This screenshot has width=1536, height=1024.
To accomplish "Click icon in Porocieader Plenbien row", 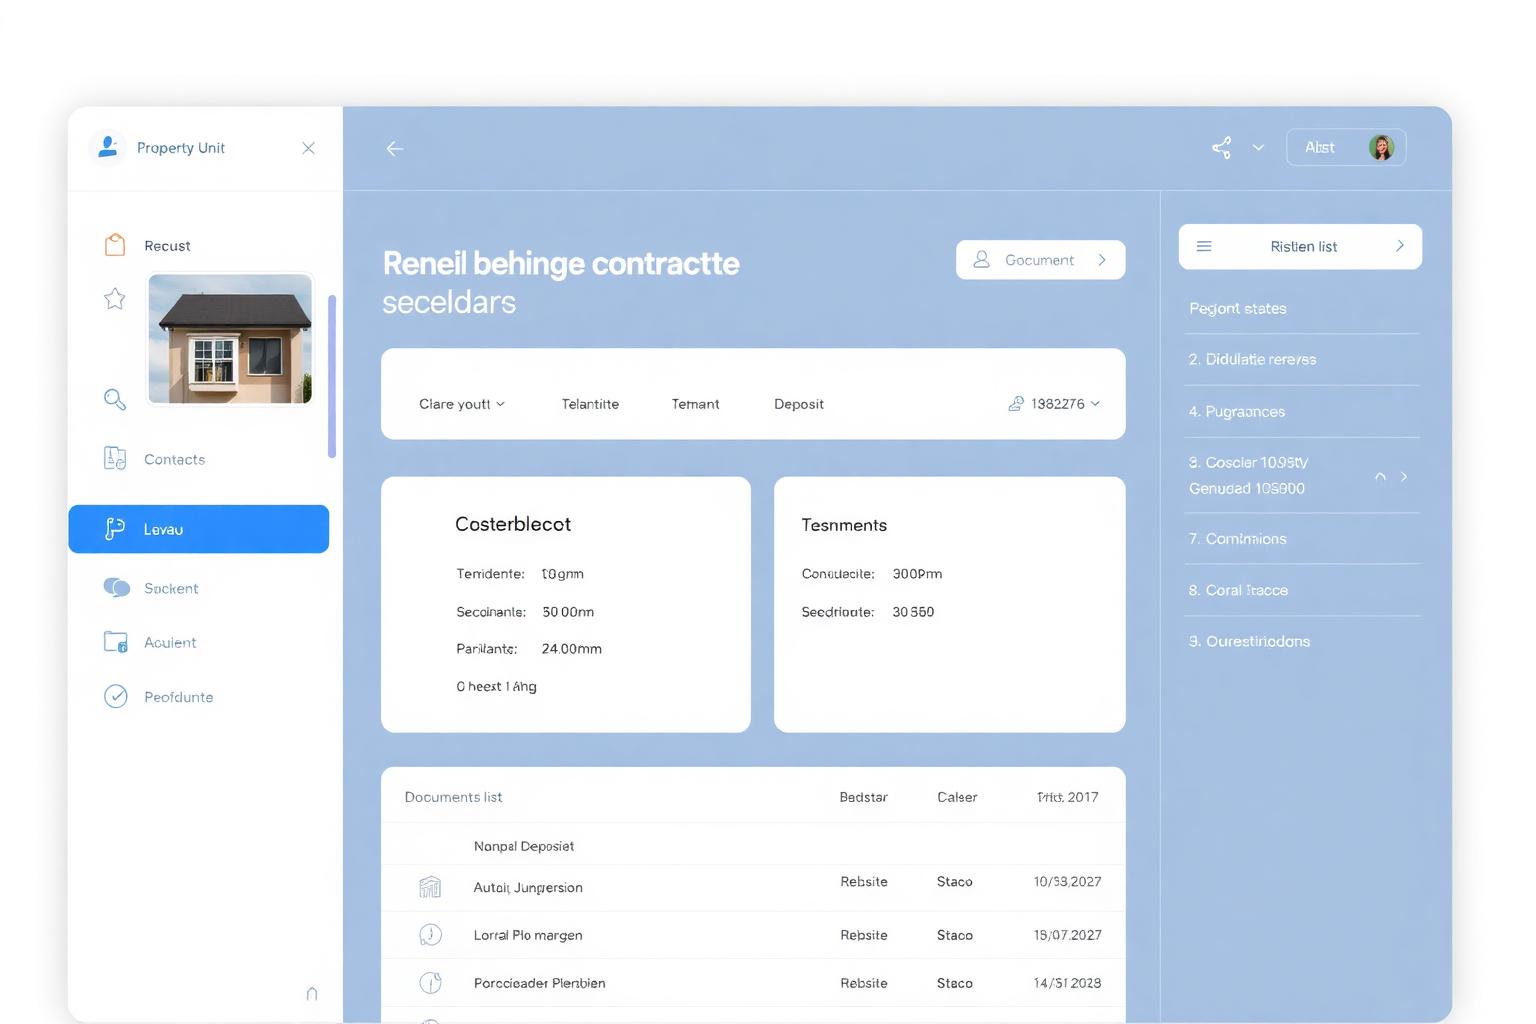I will [x=430, y=983].
